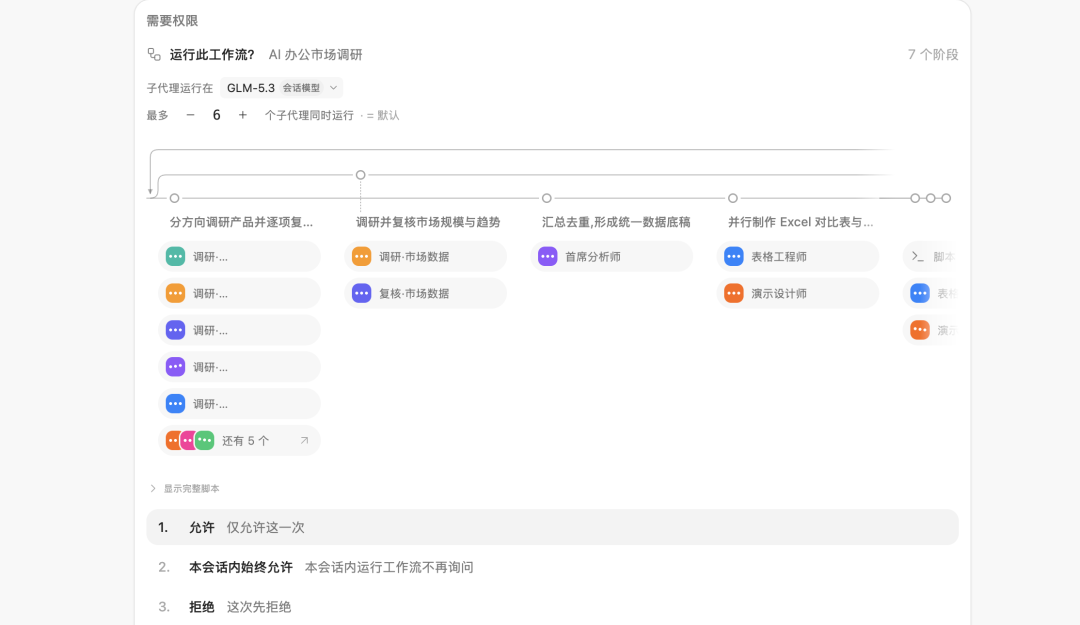Click the indigo 调研·... agent icon in first stage
This screenshot has height=625, width=1080.
click(x=176, y=330)
